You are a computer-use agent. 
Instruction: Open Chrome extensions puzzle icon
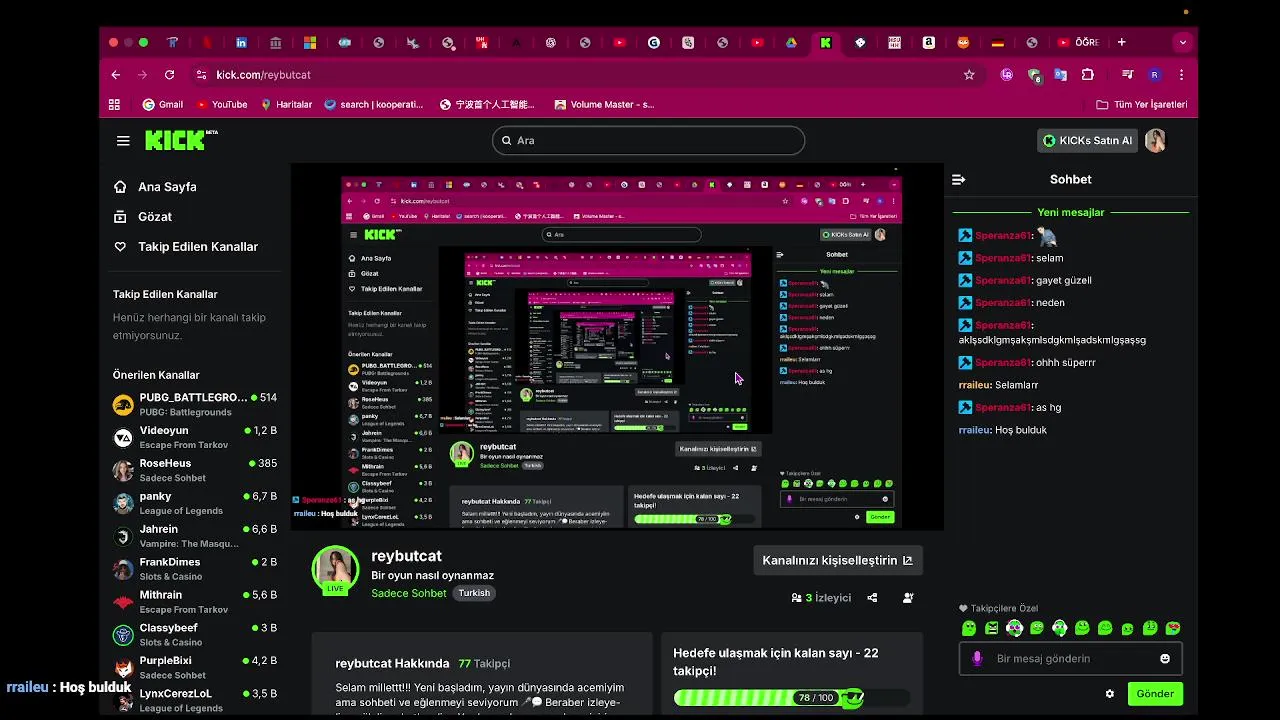click(x=1088, y=75)
